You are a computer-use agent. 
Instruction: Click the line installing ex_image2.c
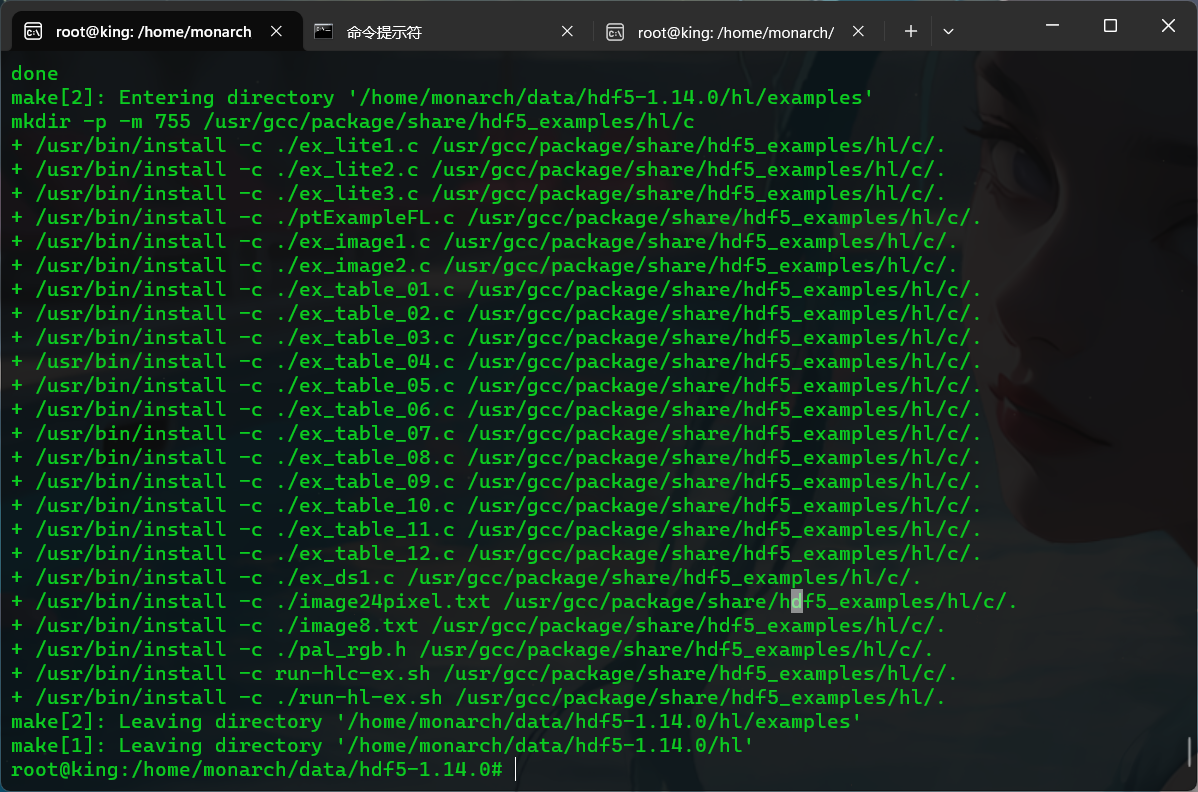pyautogui.click(x=484, y=265)
